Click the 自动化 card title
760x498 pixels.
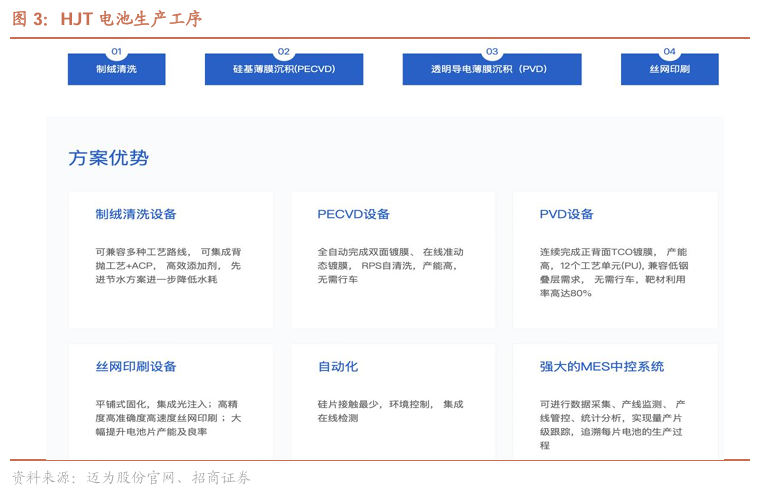[338, 367]
